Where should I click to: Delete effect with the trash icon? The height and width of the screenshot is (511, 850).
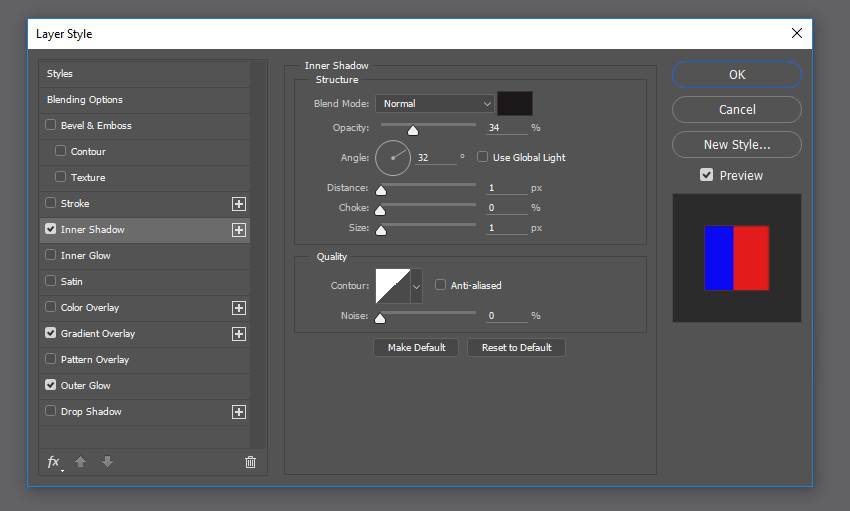[x=250, y=462]
